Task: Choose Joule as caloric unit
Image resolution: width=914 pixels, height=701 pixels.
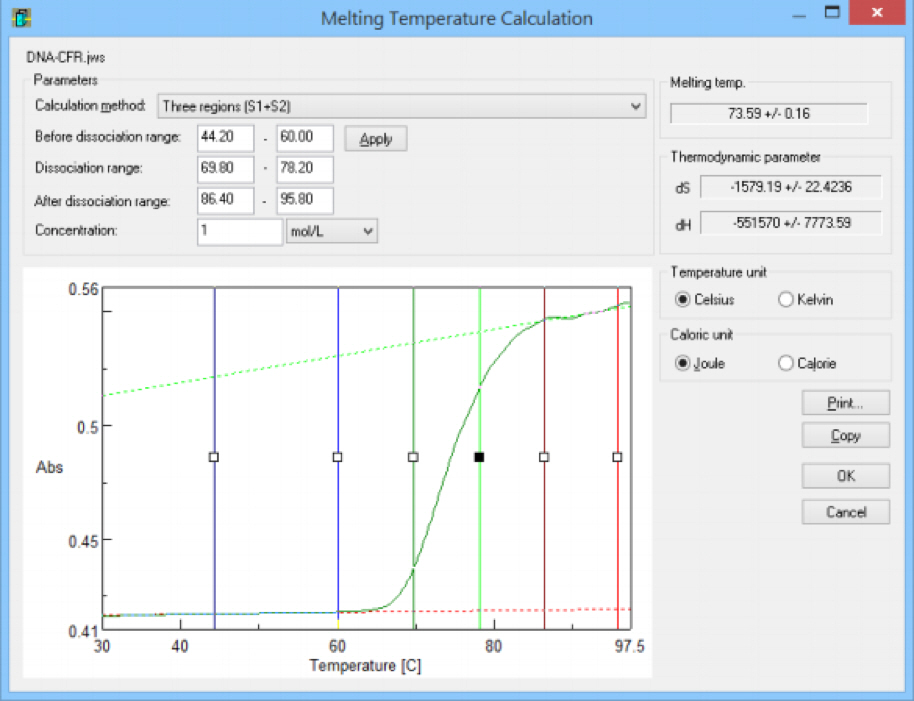Action: pos(684,363)
